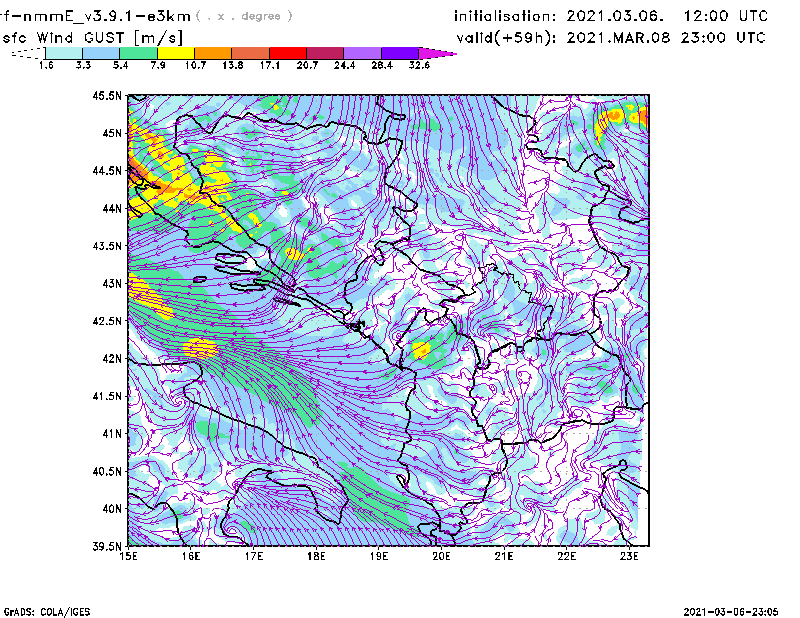800x618 pixels.
Task: Click the dashed white legend arrow
Action: (28, 53)
